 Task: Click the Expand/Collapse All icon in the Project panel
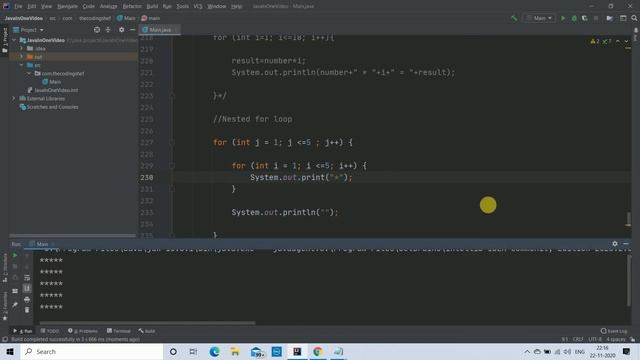tap(108, 30)
